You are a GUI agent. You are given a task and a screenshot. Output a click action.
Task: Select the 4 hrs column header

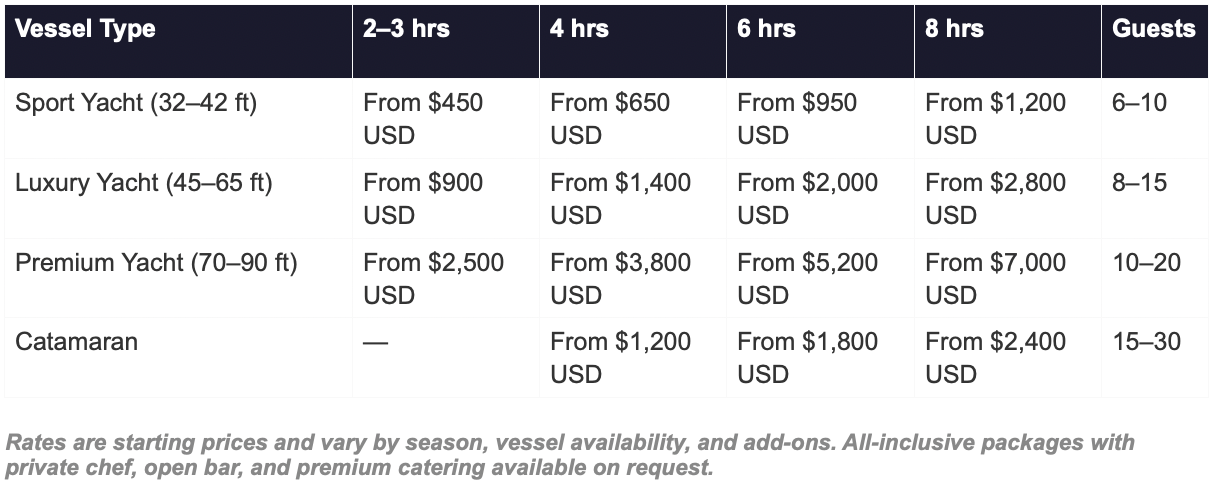tap(580, 28)
